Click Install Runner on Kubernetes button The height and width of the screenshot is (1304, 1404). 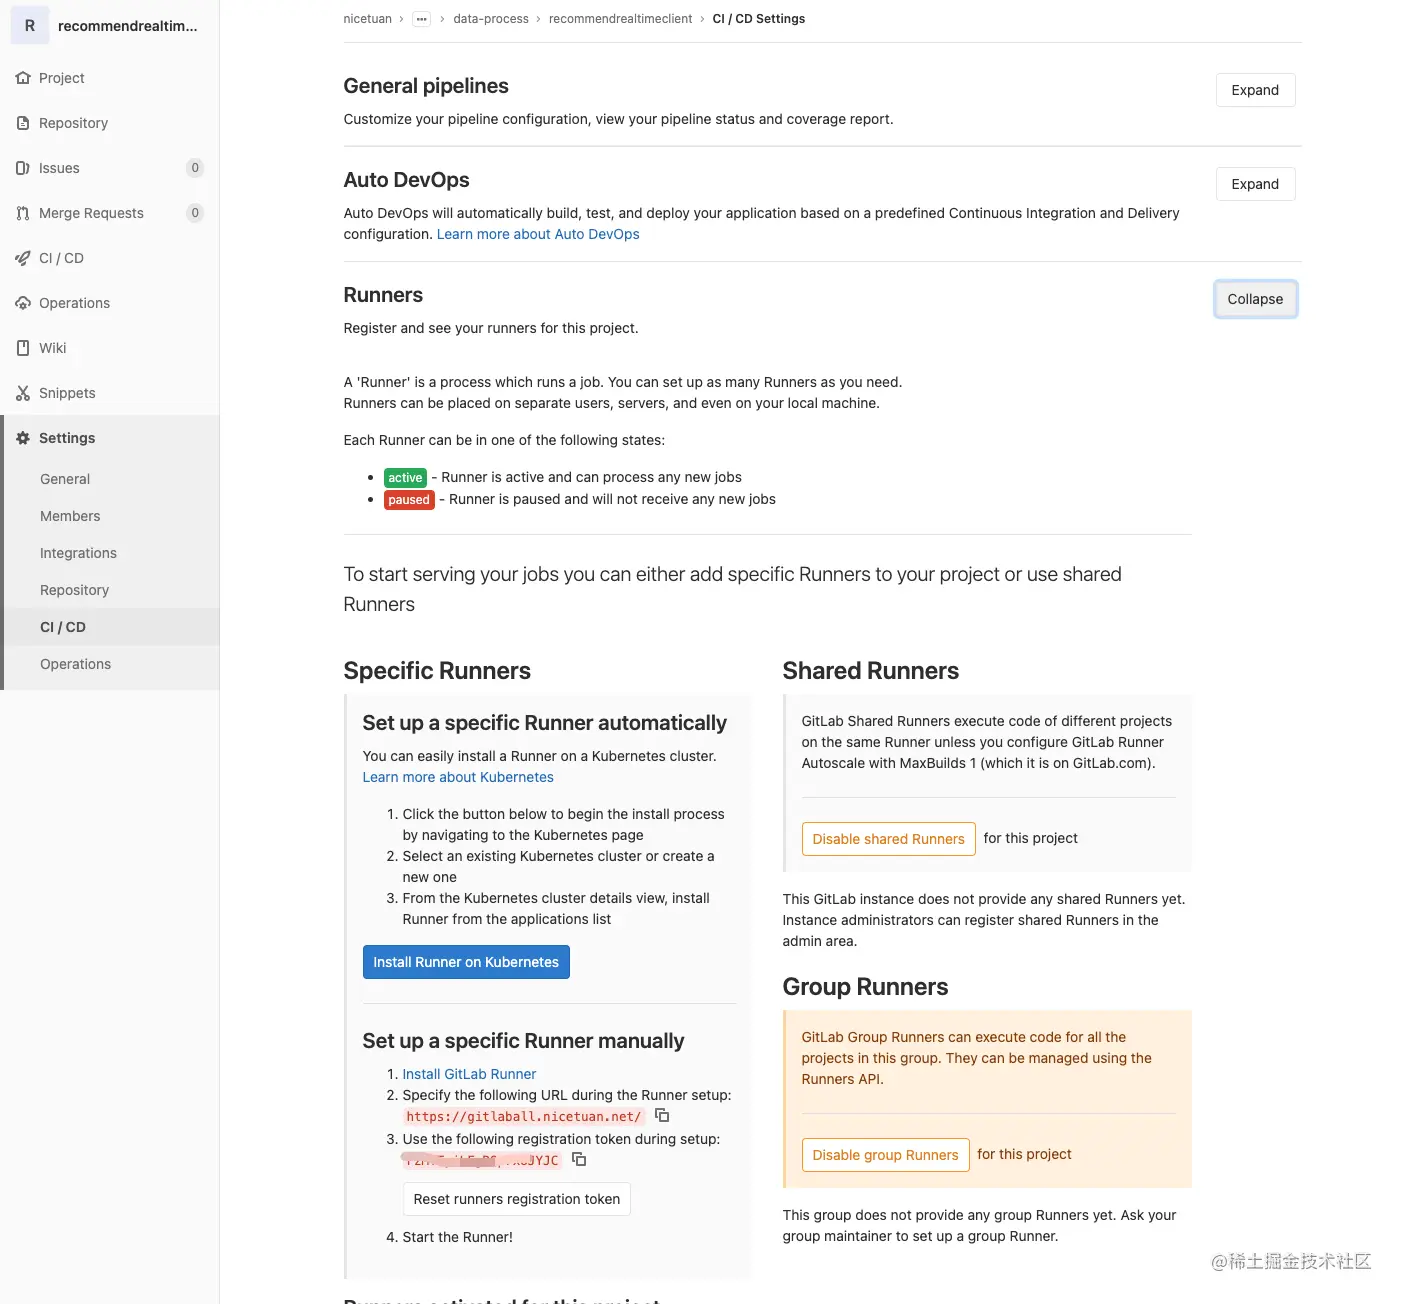(466, 962)
